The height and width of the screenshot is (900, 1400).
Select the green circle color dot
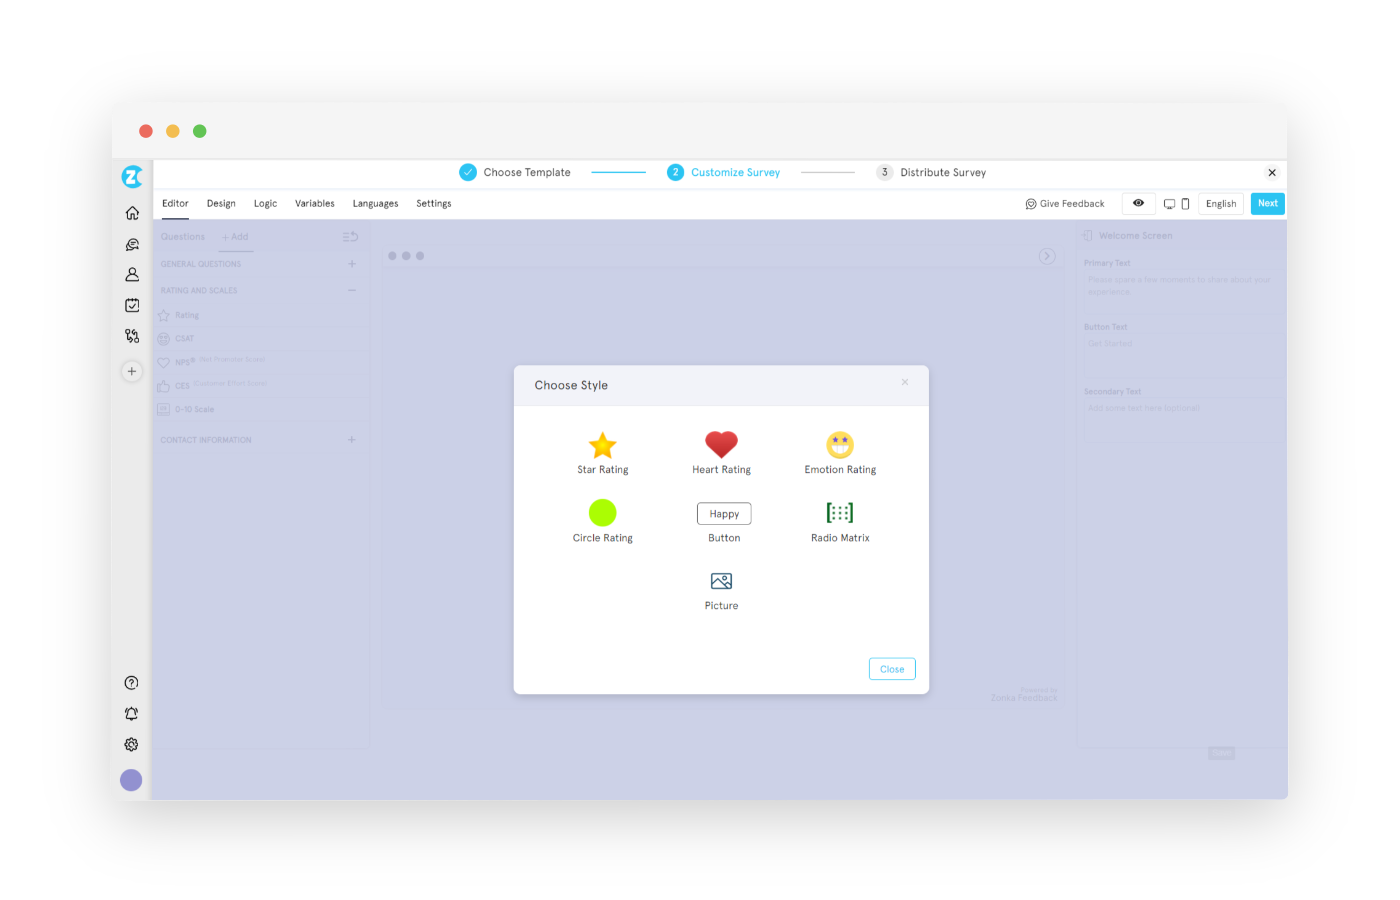[602, 511]
